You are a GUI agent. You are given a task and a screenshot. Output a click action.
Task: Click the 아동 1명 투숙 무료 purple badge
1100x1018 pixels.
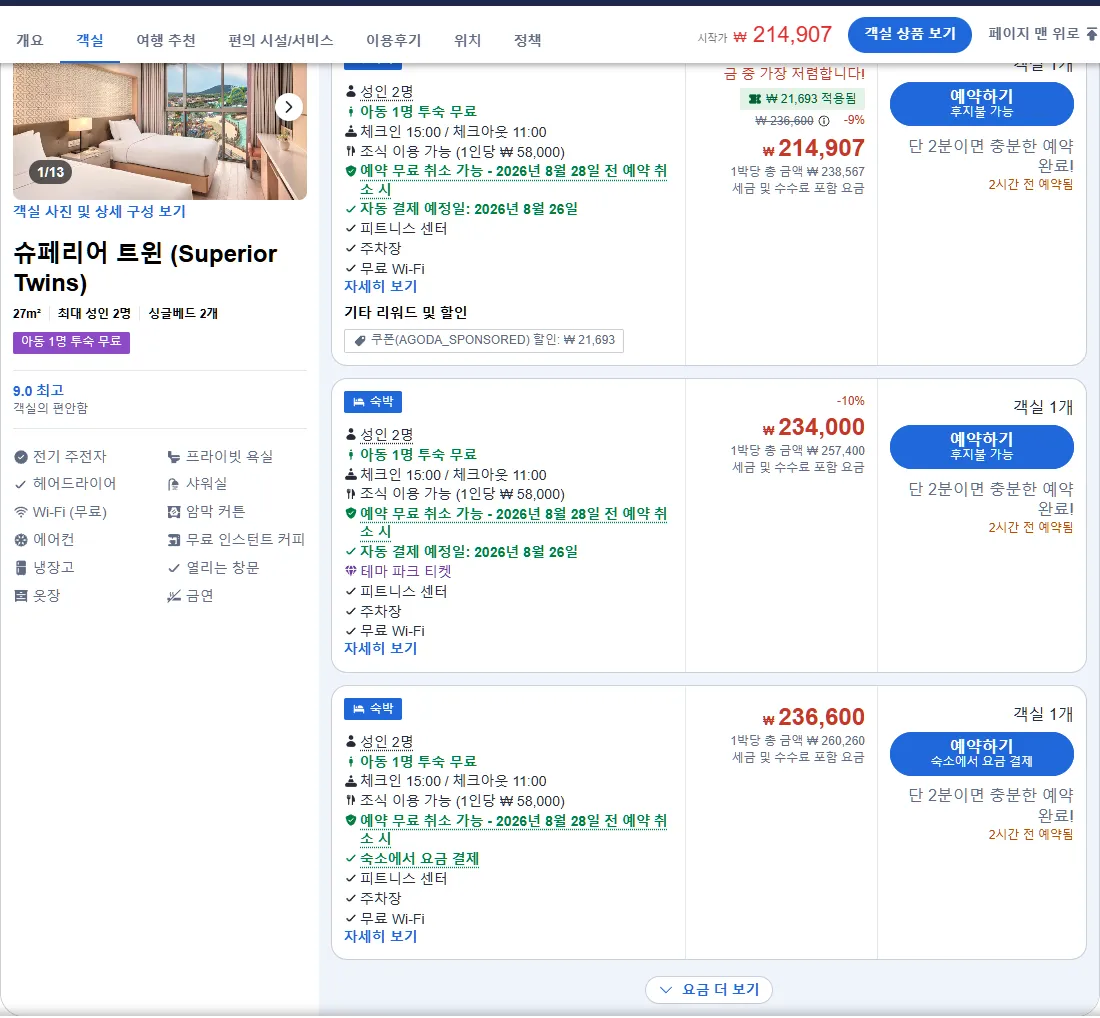[x=71, y=342]
